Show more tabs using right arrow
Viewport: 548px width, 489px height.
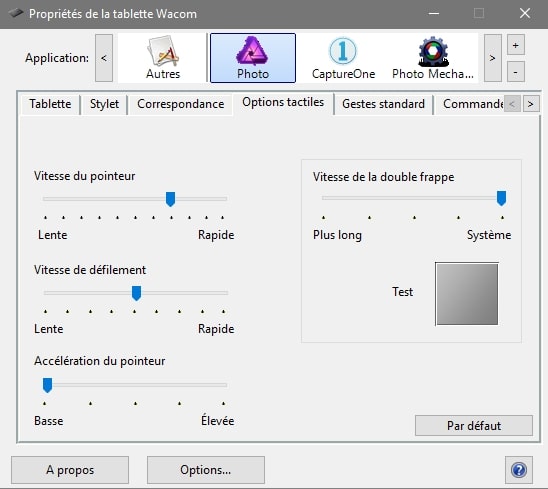(531, 104)
